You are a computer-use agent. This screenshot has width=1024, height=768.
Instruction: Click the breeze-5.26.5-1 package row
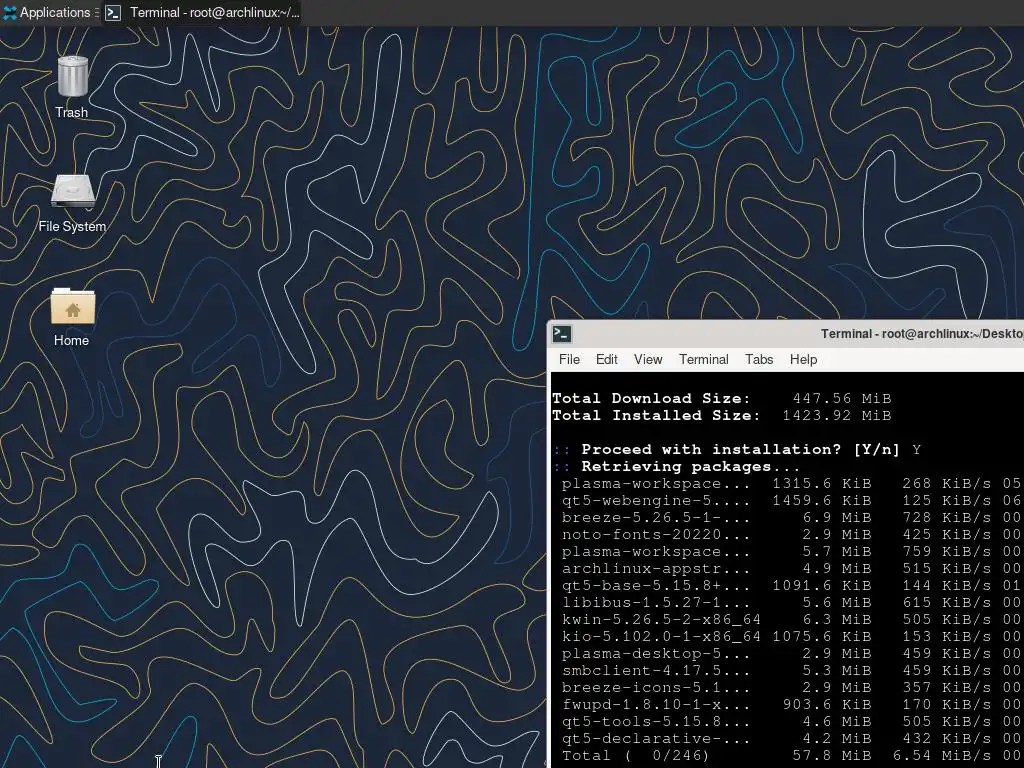791,517
